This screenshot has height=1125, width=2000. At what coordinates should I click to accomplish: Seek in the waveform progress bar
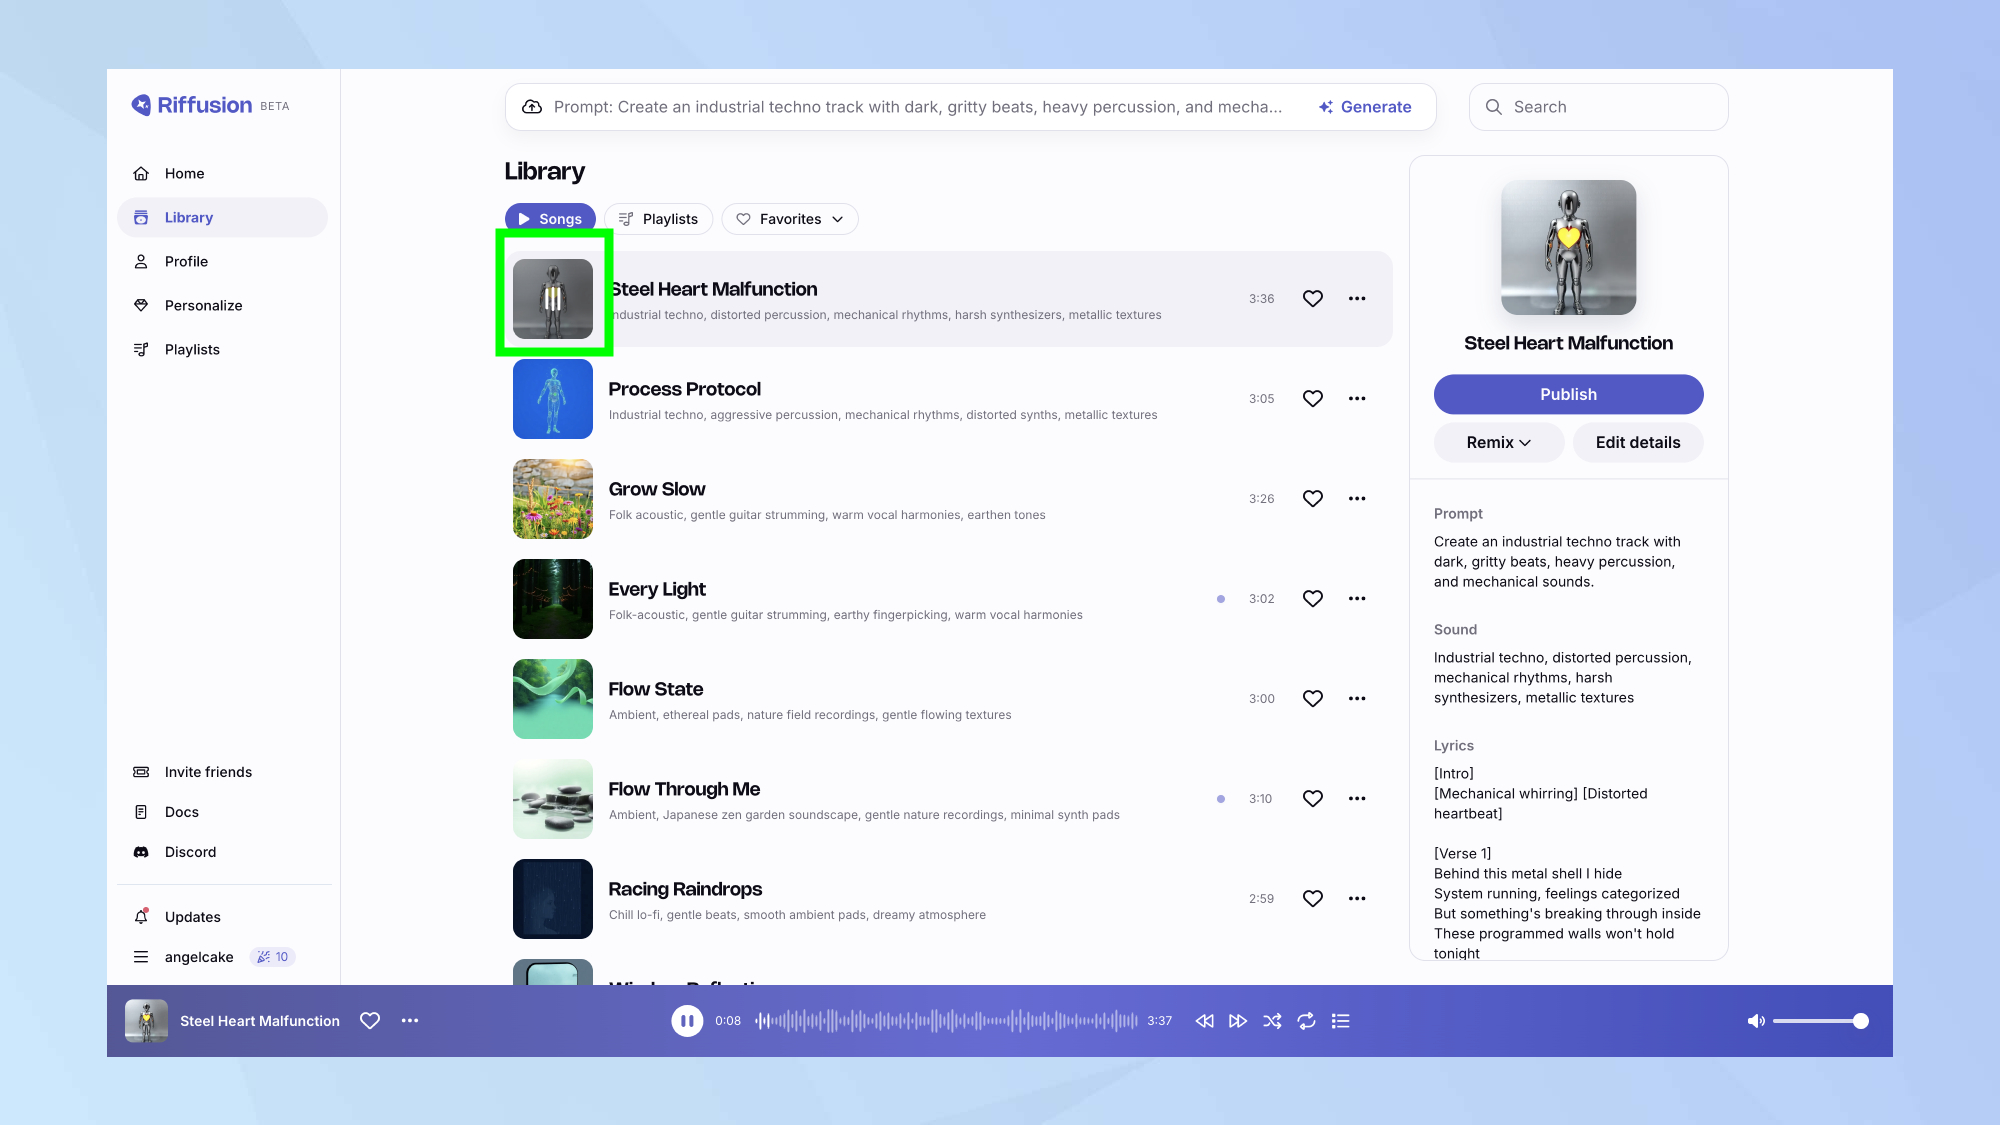click(x=946, y=1021)
